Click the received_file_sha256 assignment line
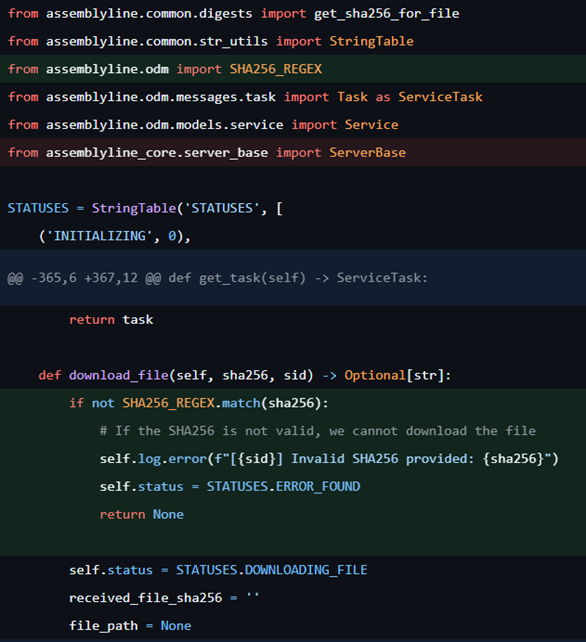 164,598
